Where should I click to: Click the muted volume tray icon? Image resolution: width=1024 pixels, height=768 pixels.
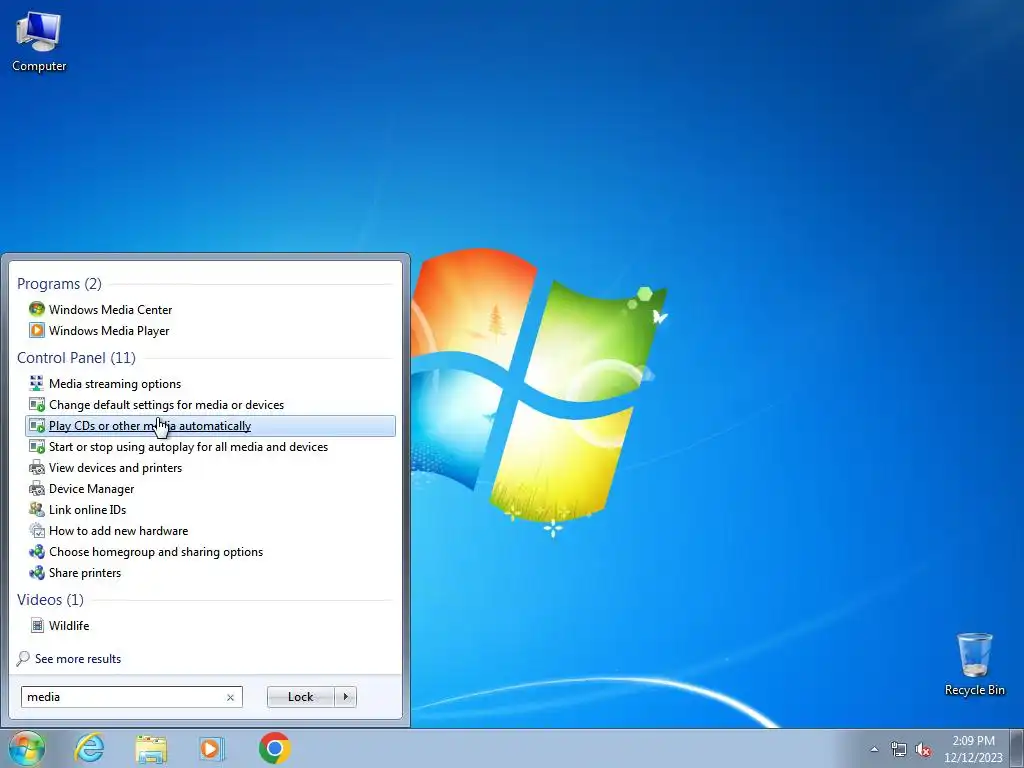pos(923,749)
